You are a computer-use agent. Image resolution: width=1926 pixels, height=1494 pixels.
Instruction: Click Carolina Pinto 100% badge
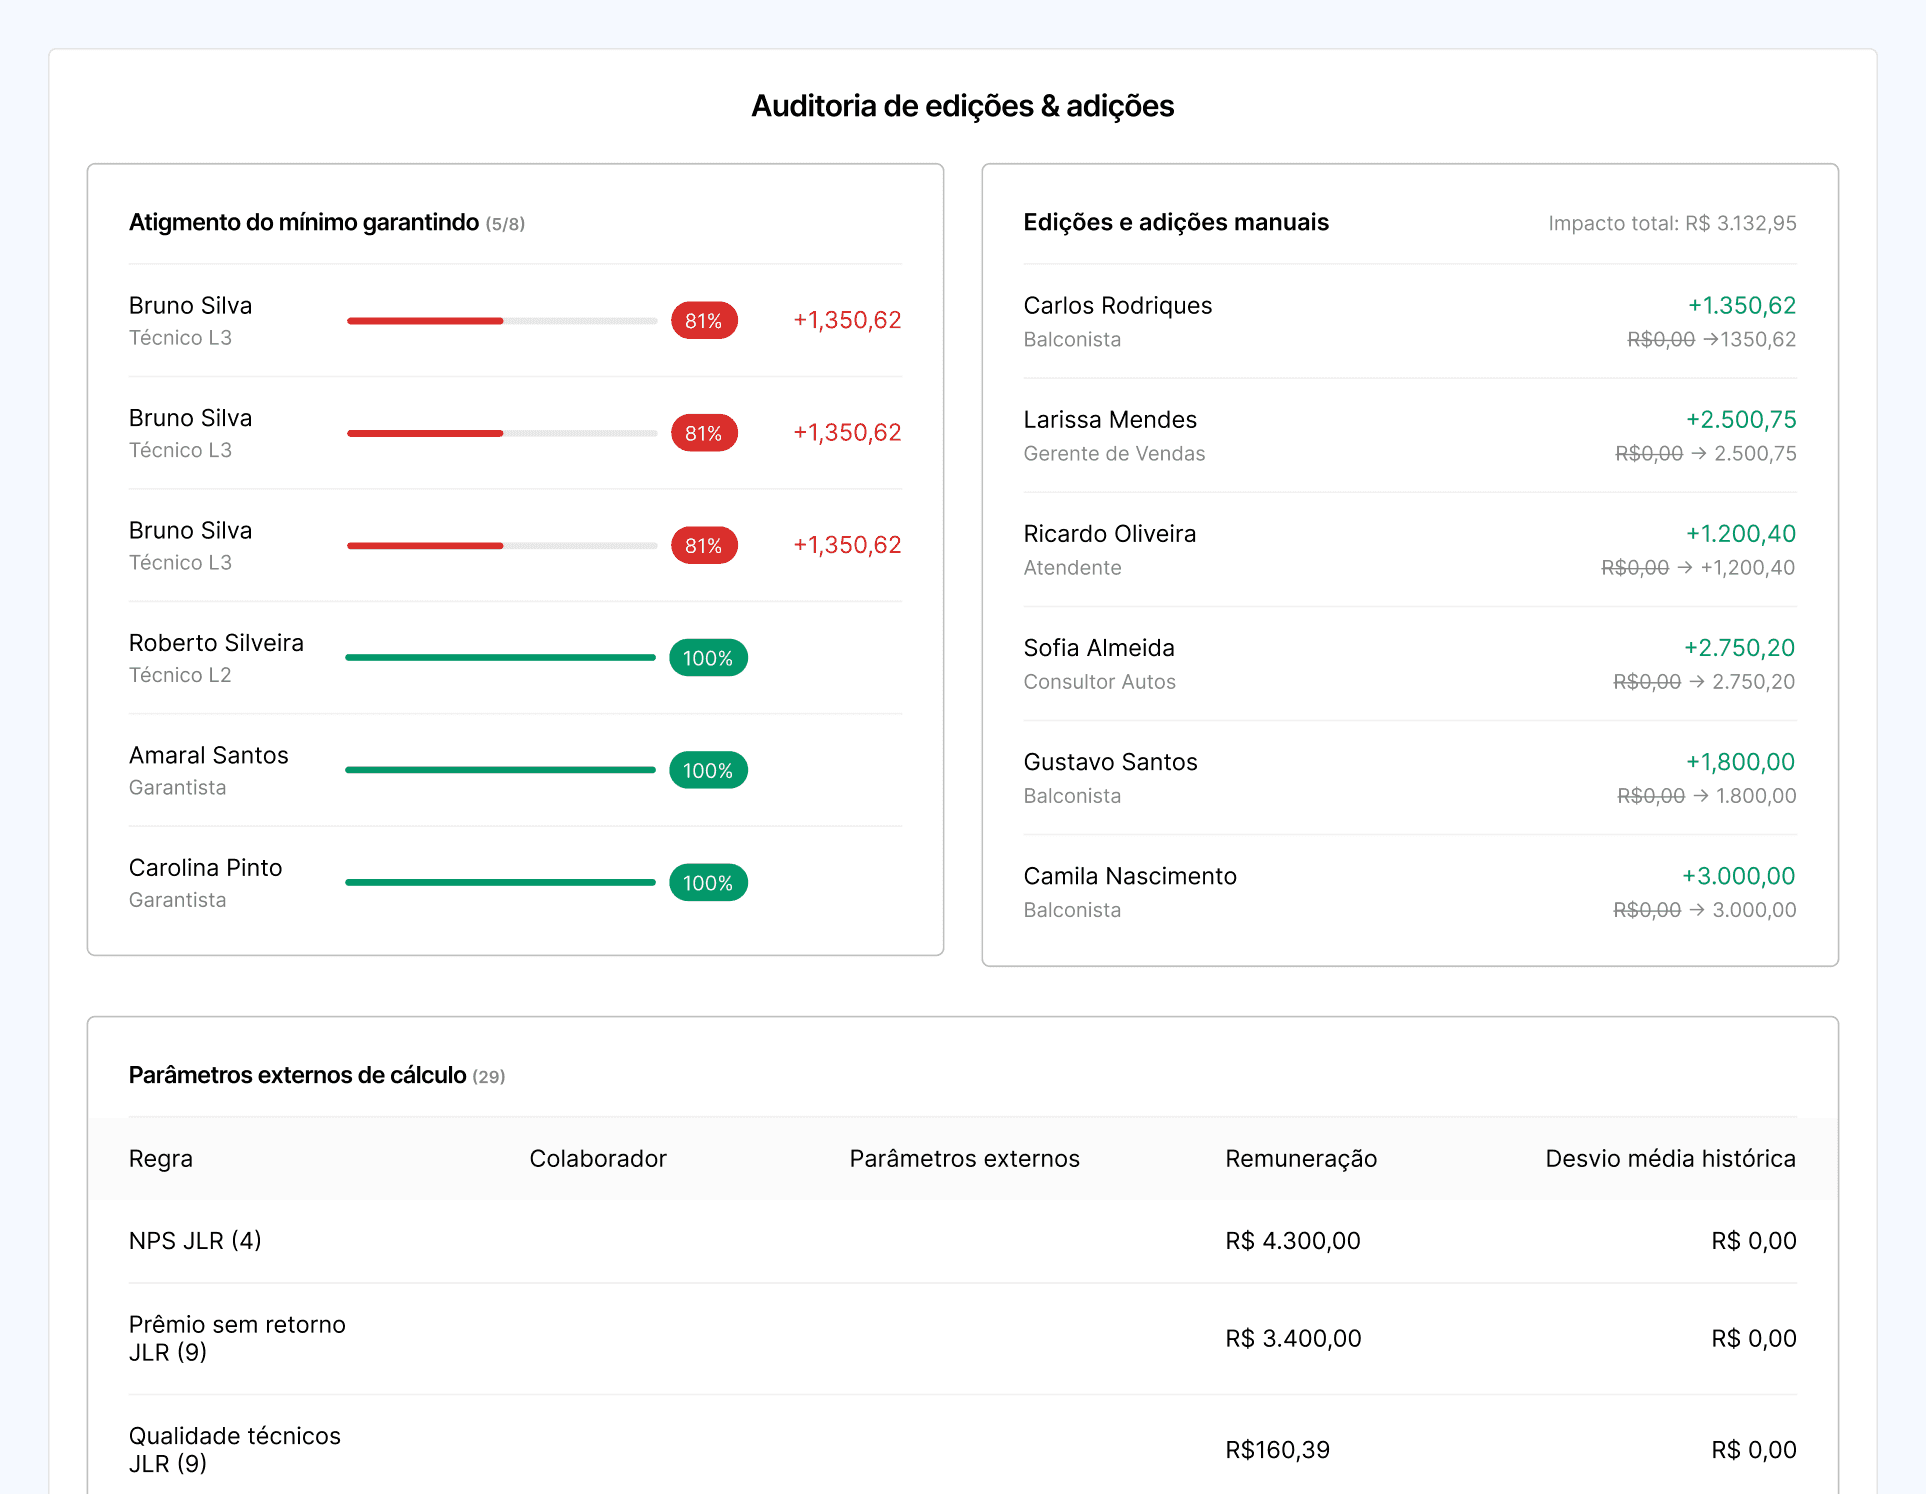pyautogui.click(x=708, y=883)
